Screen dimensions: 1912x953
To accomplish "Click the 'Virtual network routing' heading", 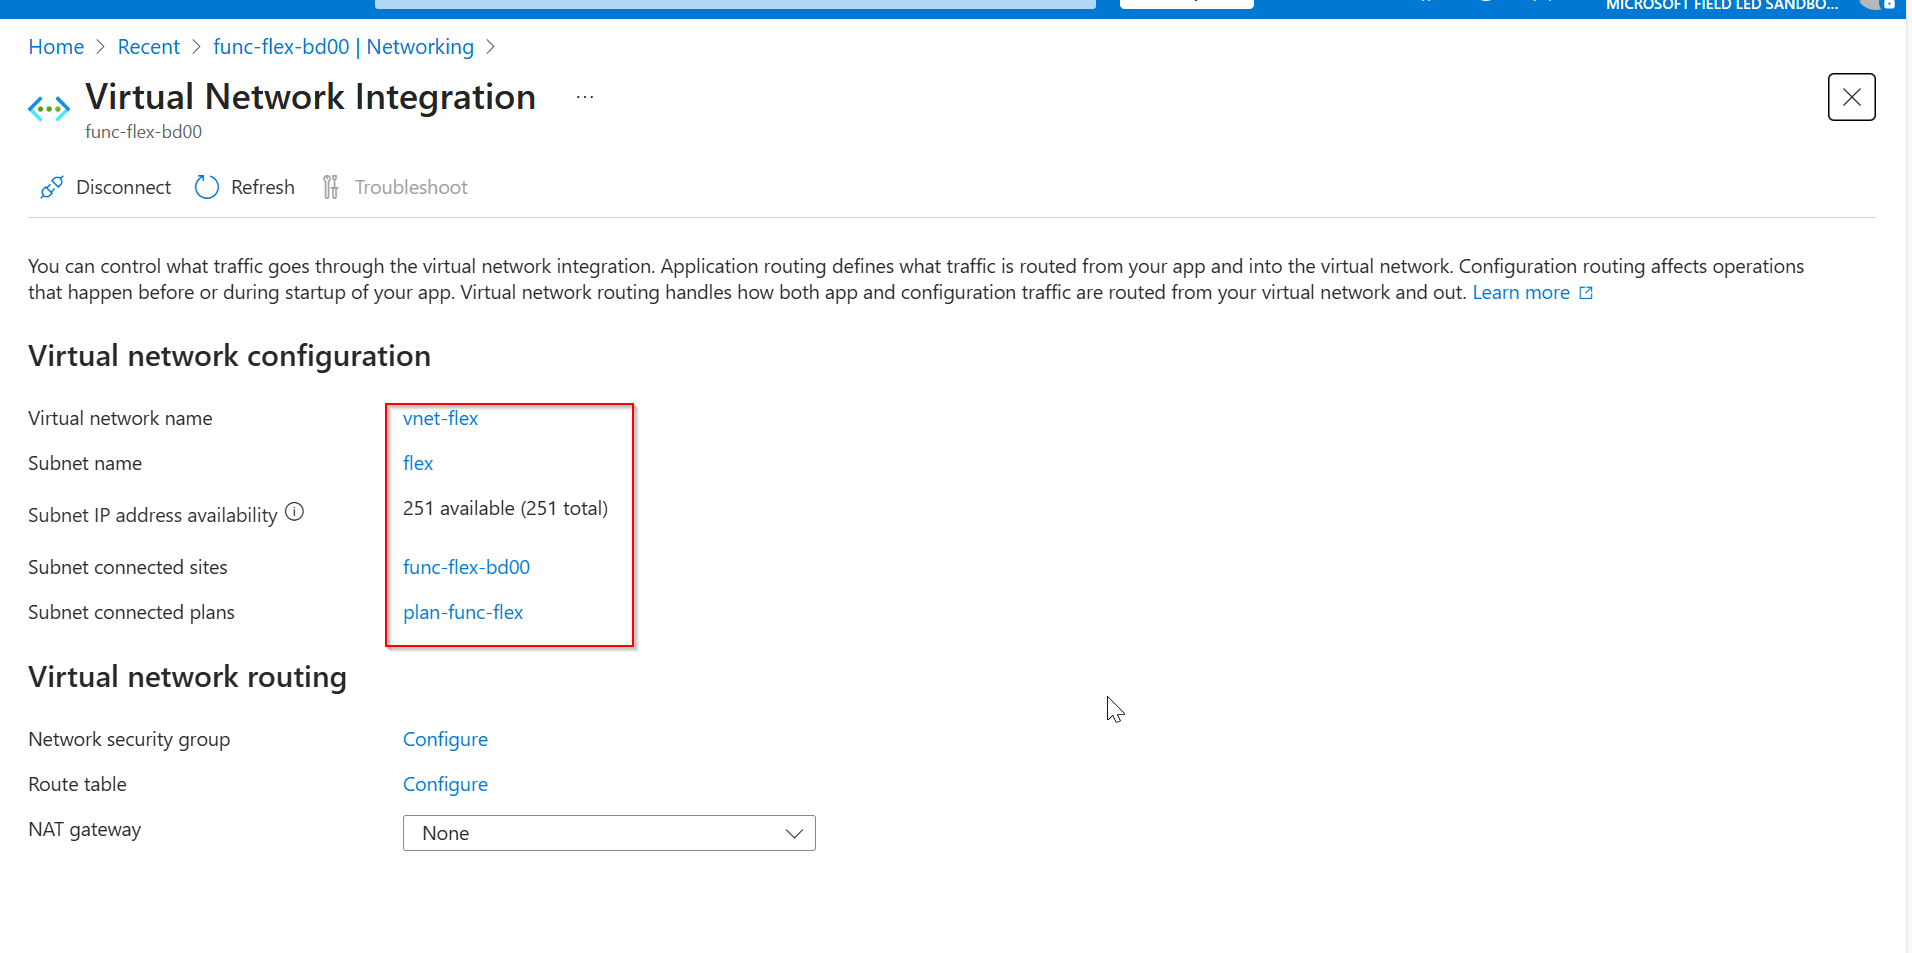I will [187, 677].
